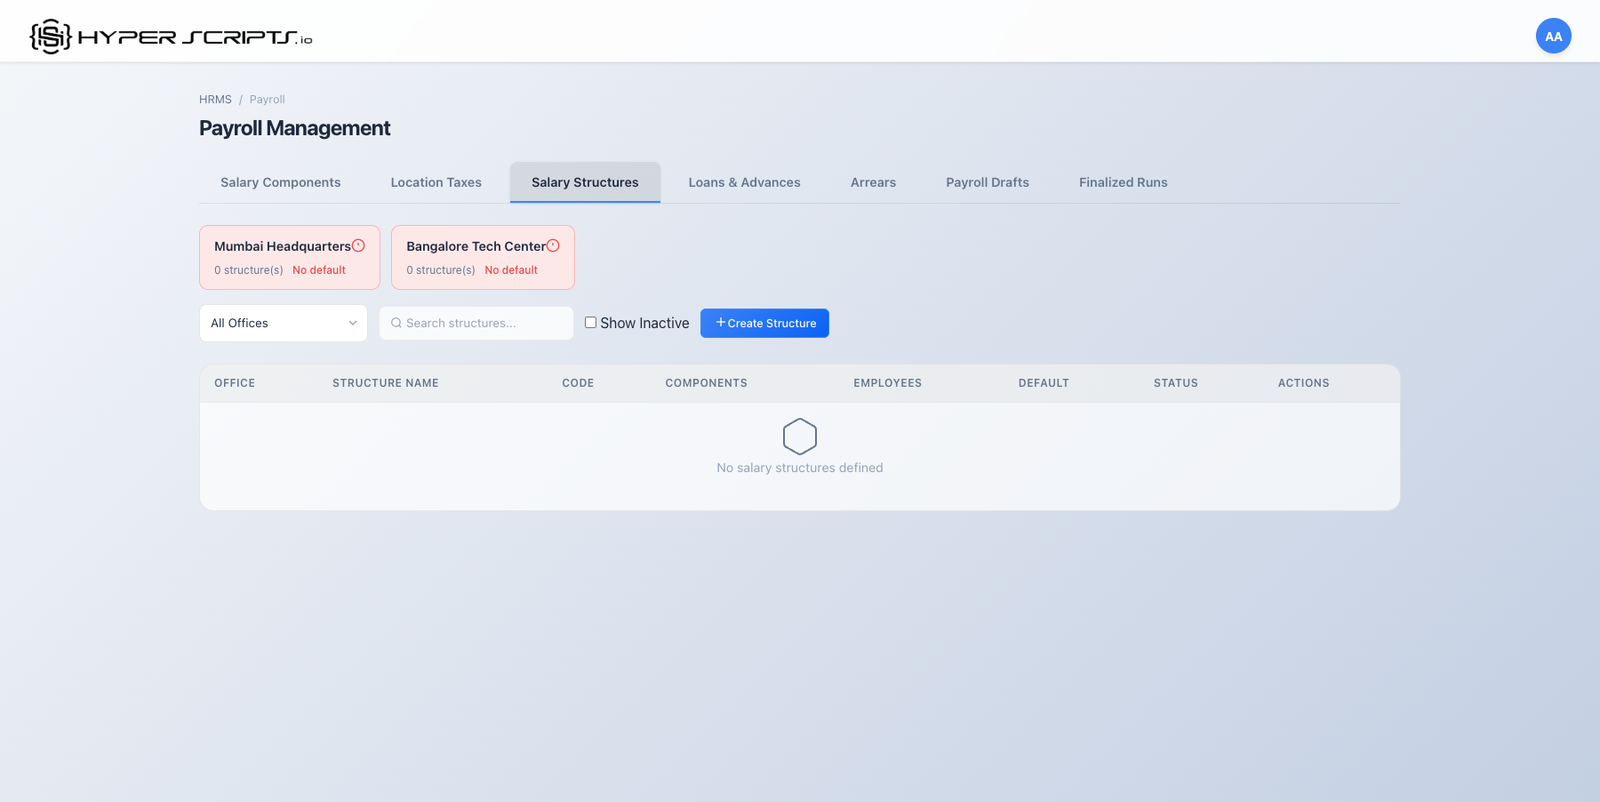Go to the Loans & Advances tab
The width and height of the screenshot is (1600, 802).
744,182
